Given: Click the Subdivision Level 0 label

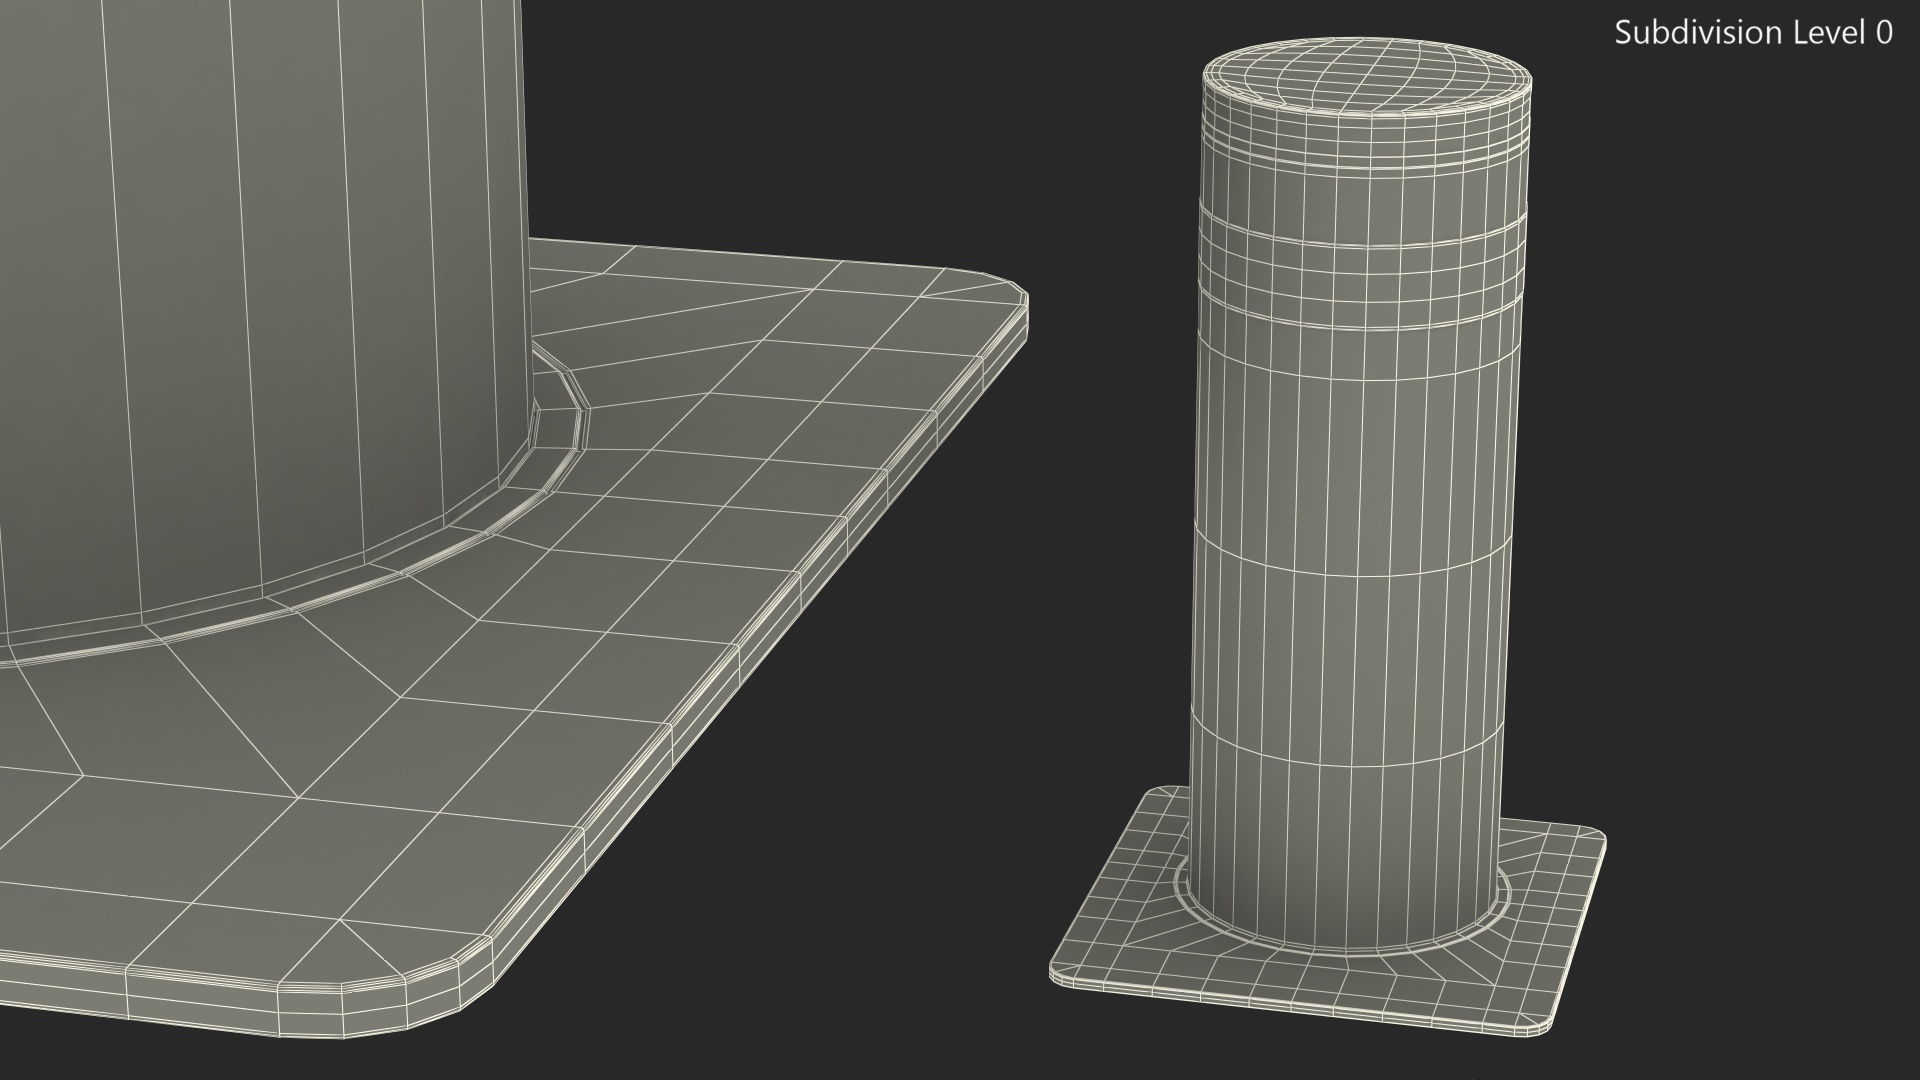Looking at the screenshot, I should click(1752, 33).
